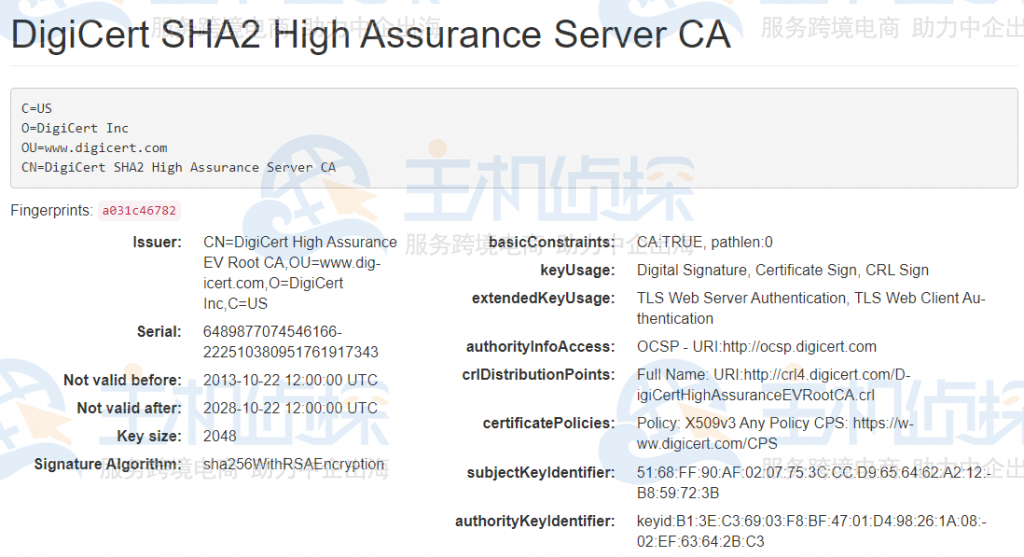
Task: Select the OCSP URI http://ocsp.digicert.com
Action: (x=757, y=347)
